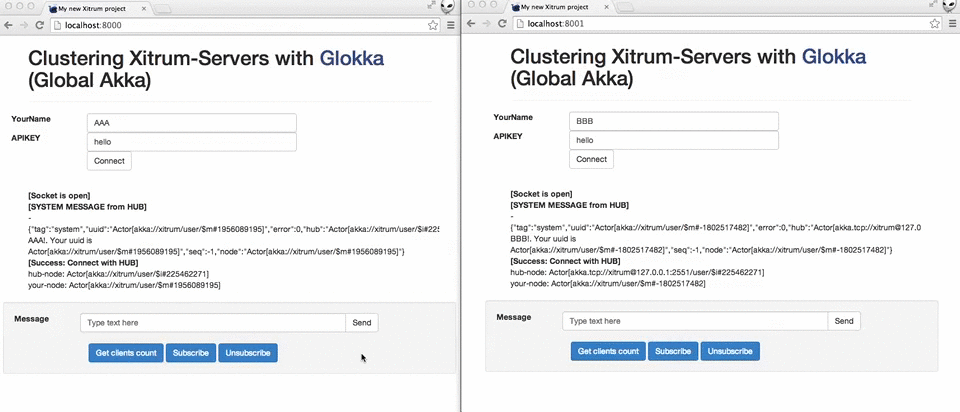Reload the localhost:8001 page
Image resolution: width=960 pixels, height=412 pixels.
[x=501, y=24]
